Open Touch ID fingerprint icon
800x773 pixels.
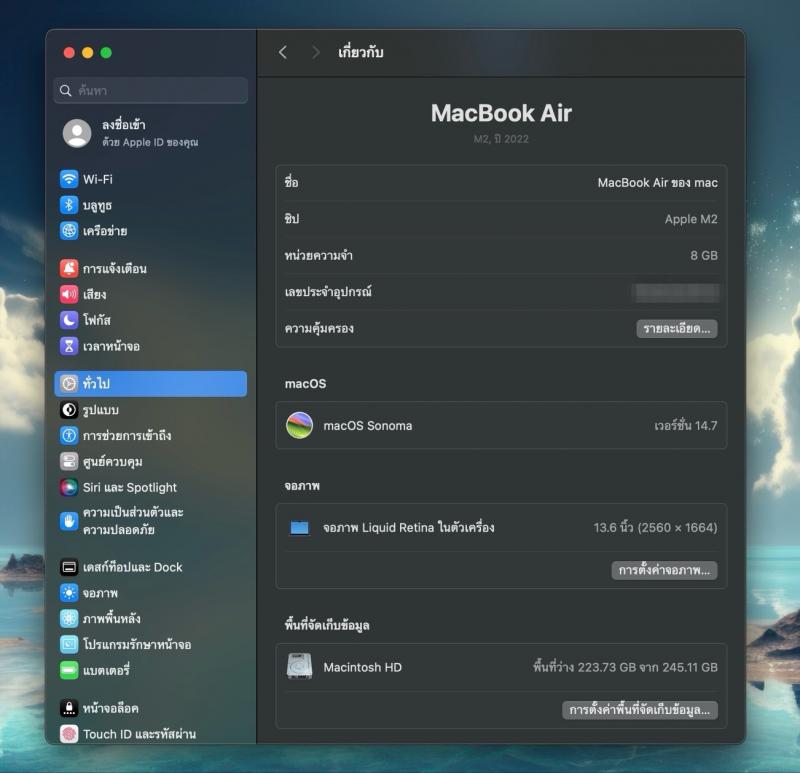(69, 734)
